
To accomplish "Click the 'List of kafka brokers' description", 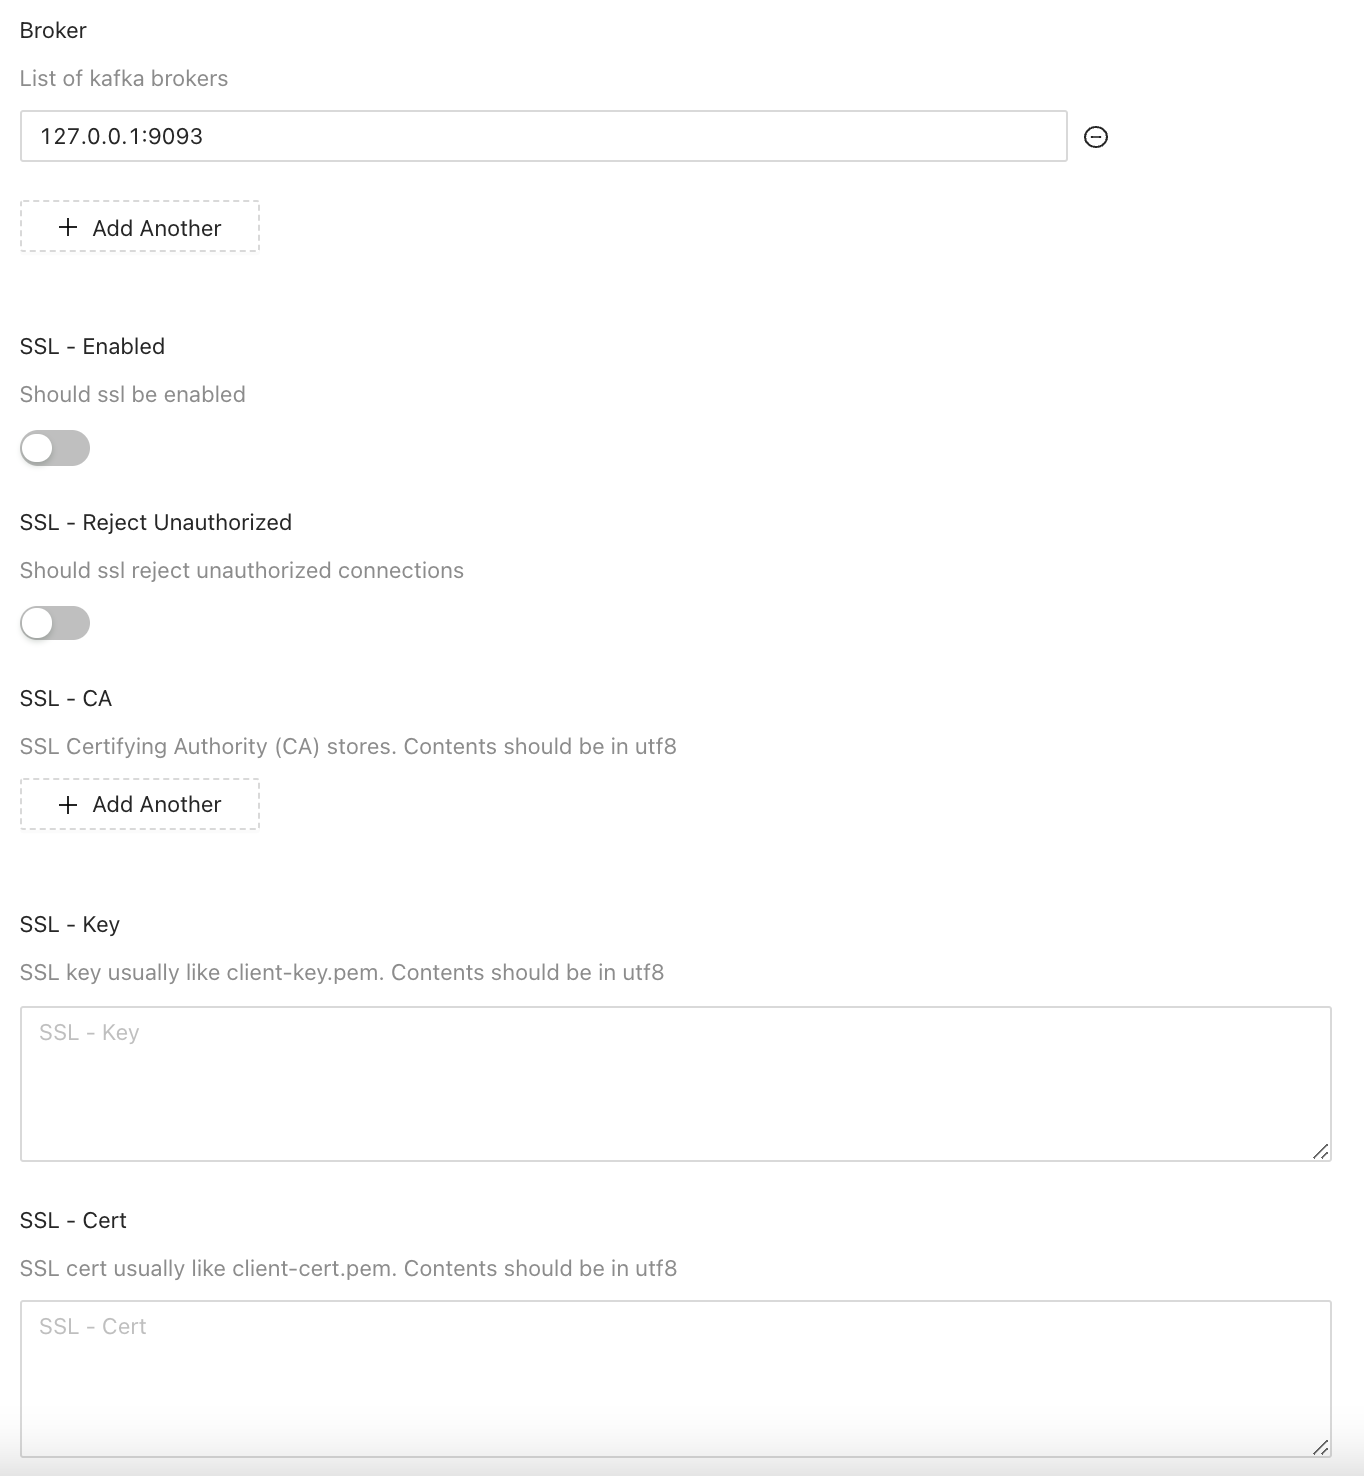I will (124, 78).
